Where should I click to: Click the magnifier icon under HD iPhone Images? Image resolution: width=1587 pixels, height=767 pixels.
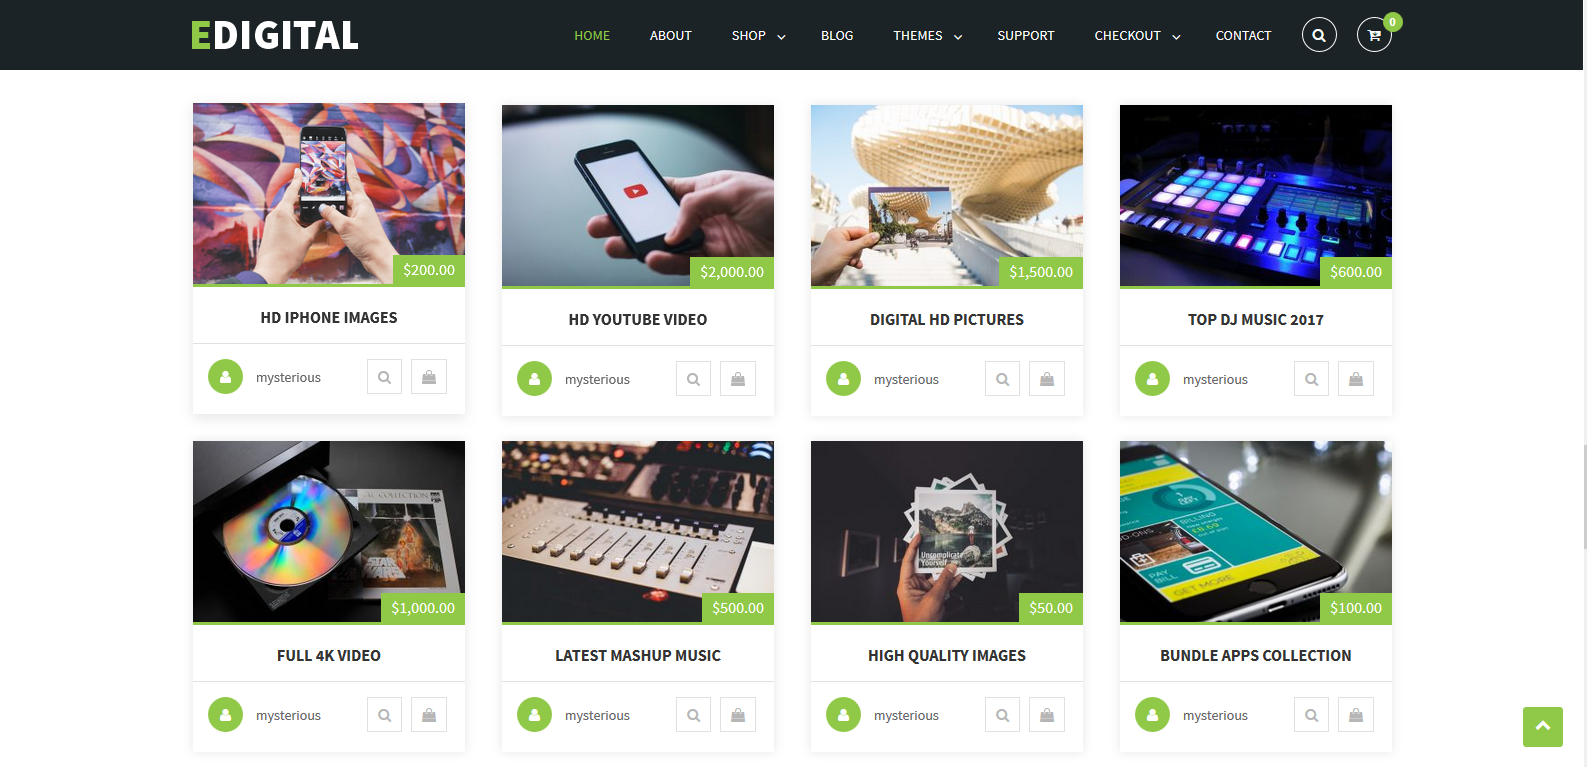coord(384,377)
